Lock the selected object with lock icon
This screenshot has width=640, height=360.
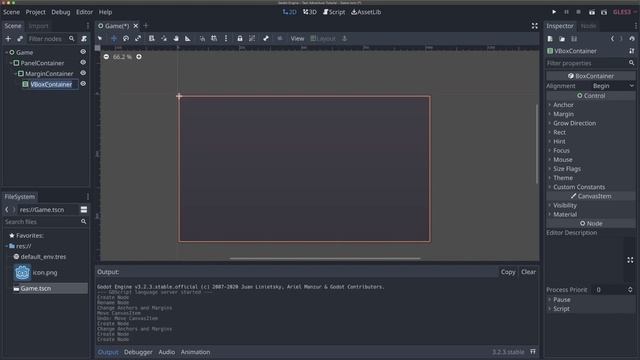(240, 38)
